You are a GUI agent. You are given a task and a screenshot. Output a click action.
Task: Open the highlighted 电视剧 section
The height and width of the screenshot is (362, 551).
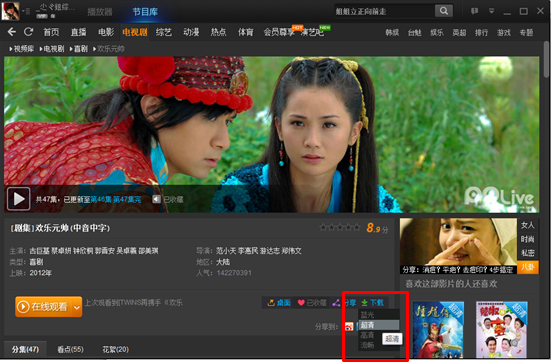(134, 32)
